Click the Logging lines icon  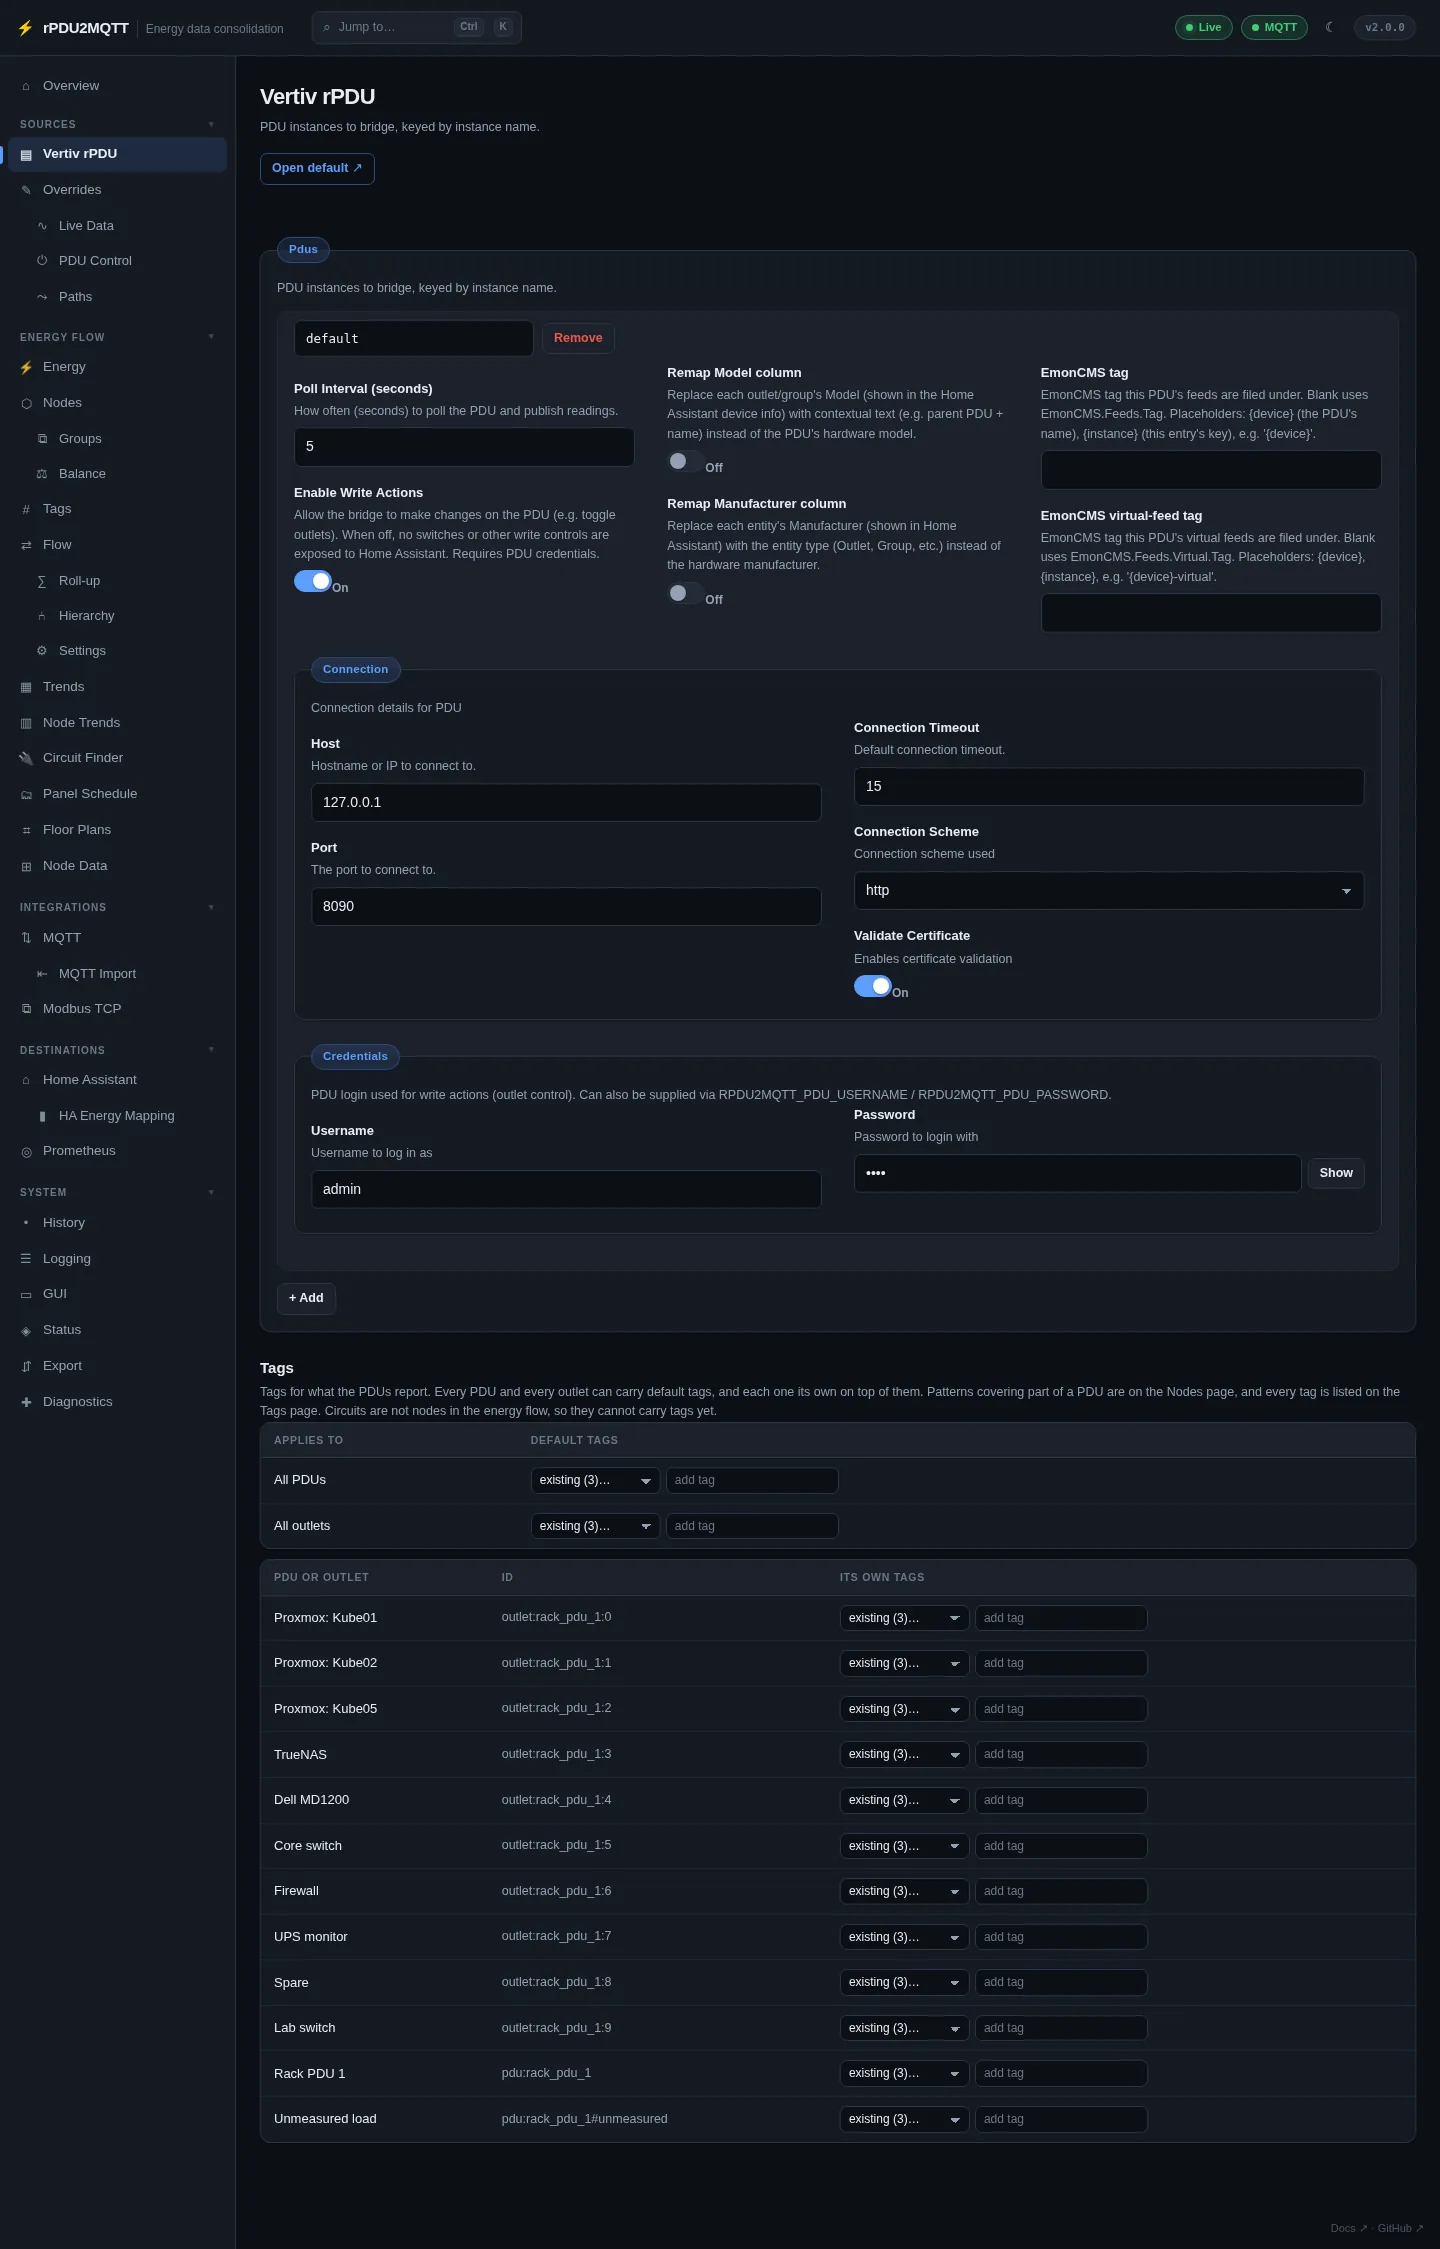(26, 1259)
